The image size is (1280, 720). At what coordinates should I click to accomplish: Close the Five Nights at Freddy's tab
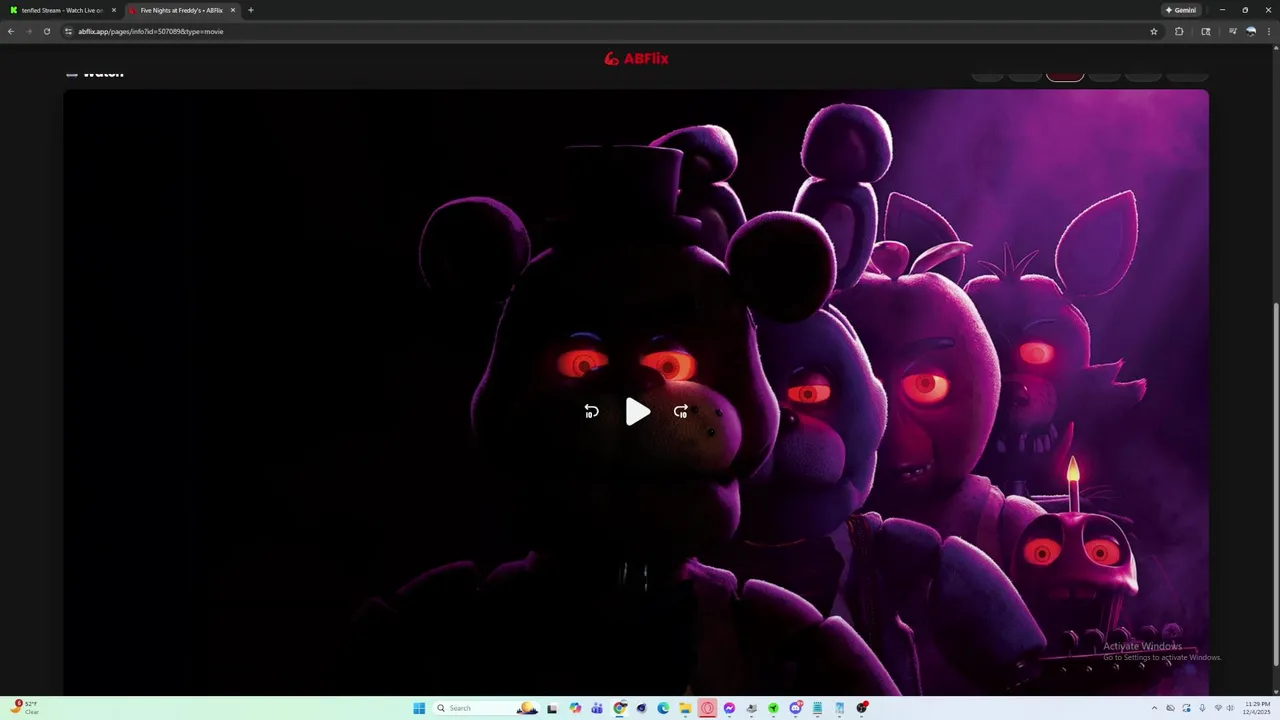coord(233,10)
